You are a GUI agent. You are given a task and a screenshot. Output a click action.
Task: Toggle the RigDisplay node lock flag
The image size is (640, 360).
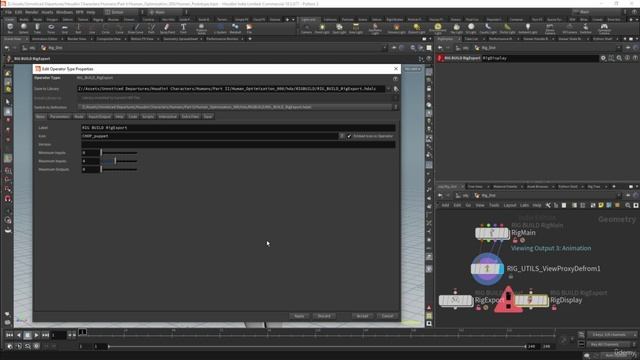(554, 308)
